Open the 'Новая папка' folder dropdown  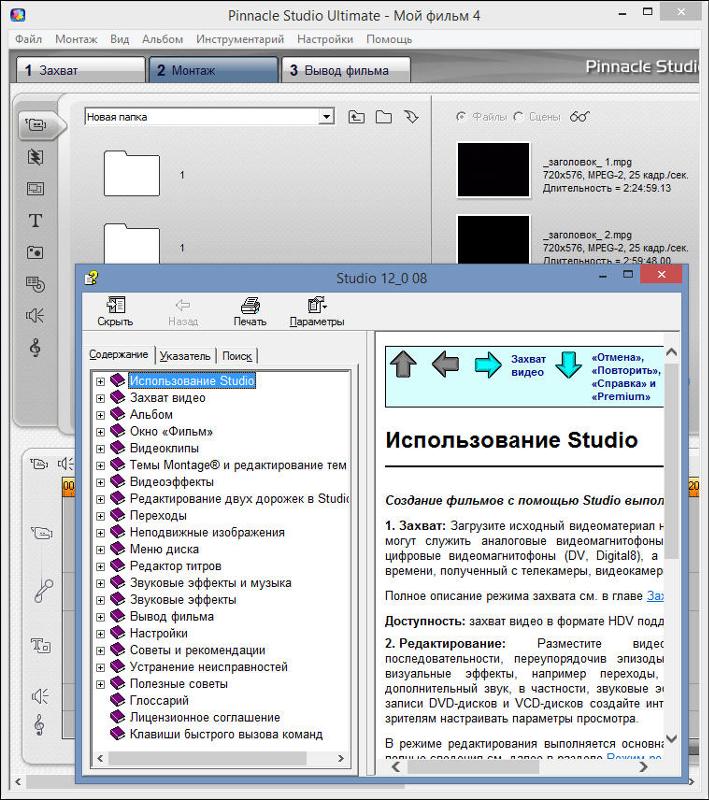tap(326, 118)
